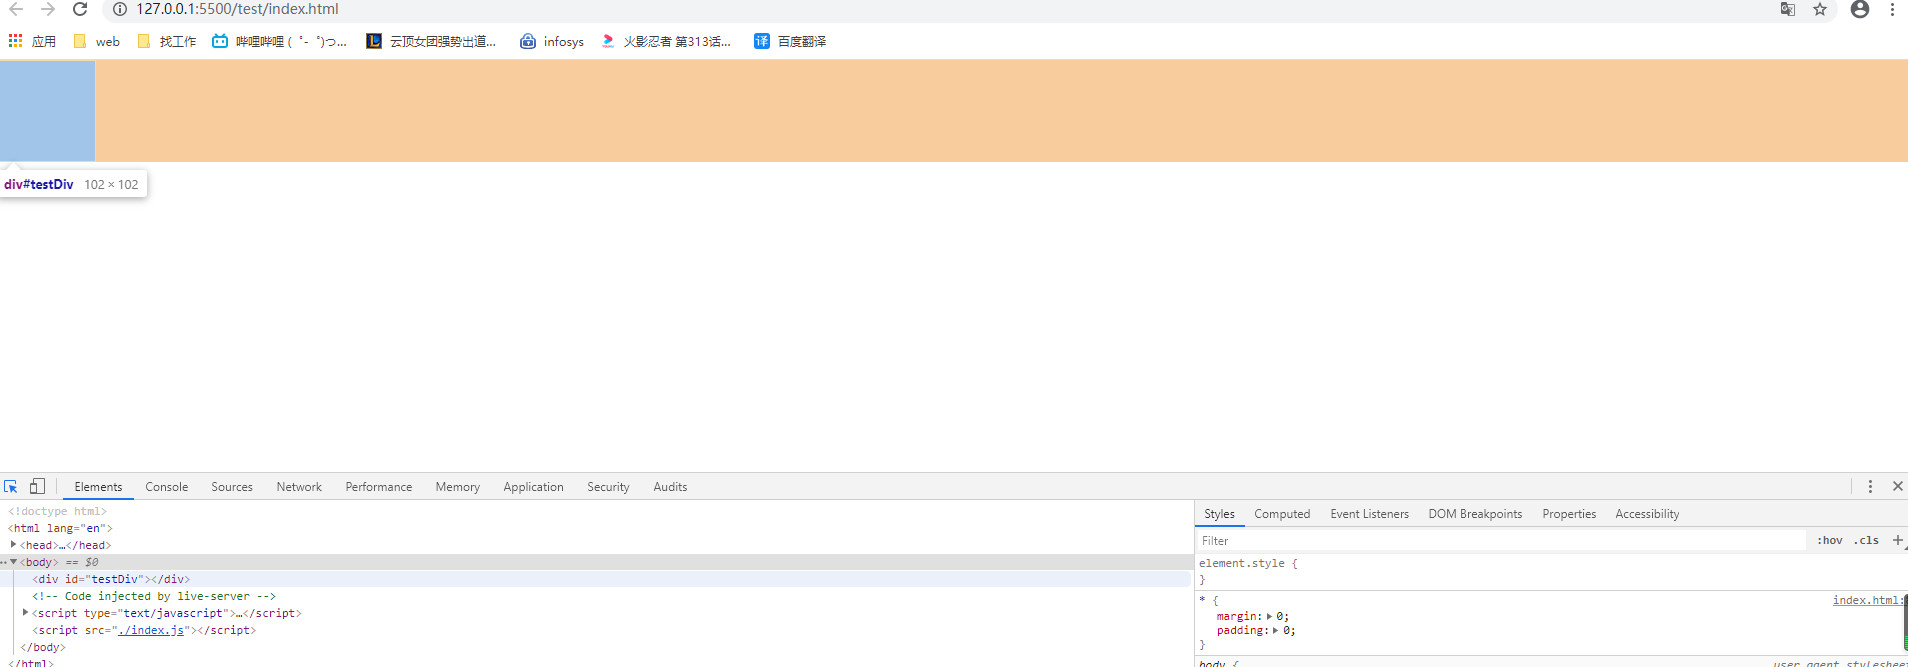Open the Event Listeners sidebar tab

point(1369,514)
